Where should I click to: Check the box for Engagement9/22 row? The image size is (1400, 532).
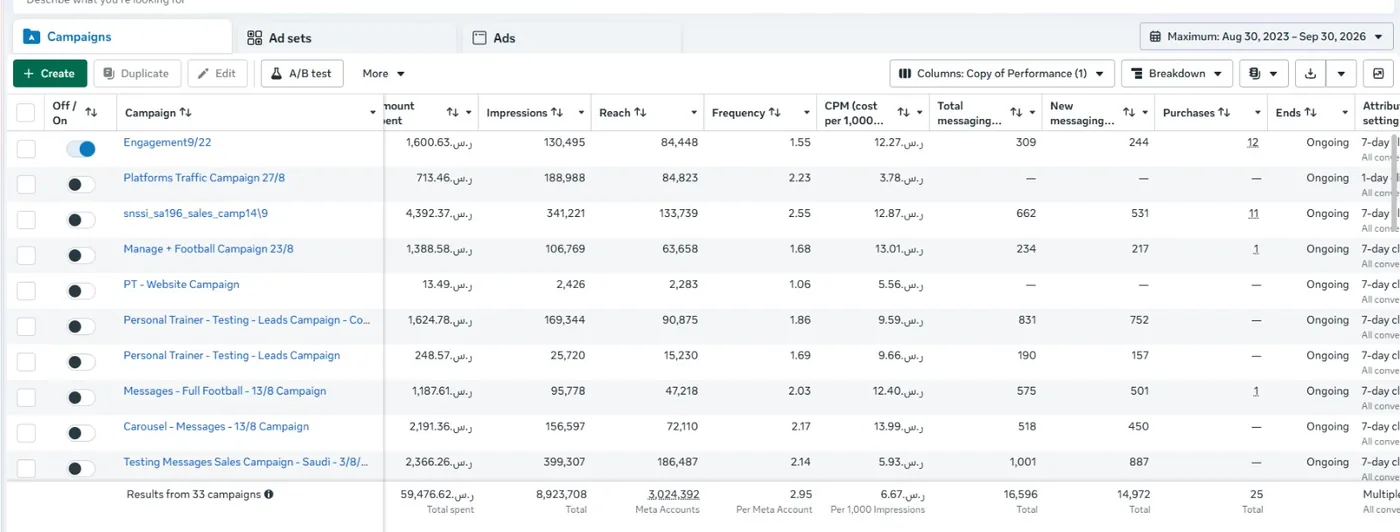[x=26, y=149]
